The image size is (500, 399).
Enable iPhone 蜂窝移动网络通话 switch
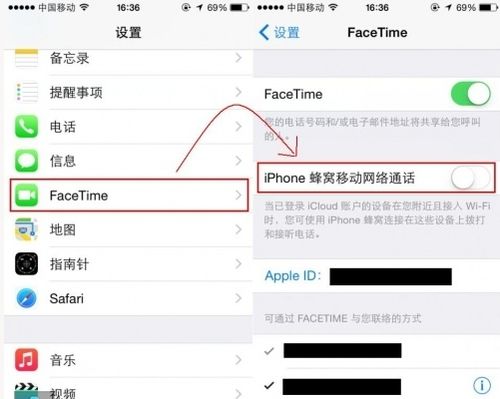click(x=471, y=178)
